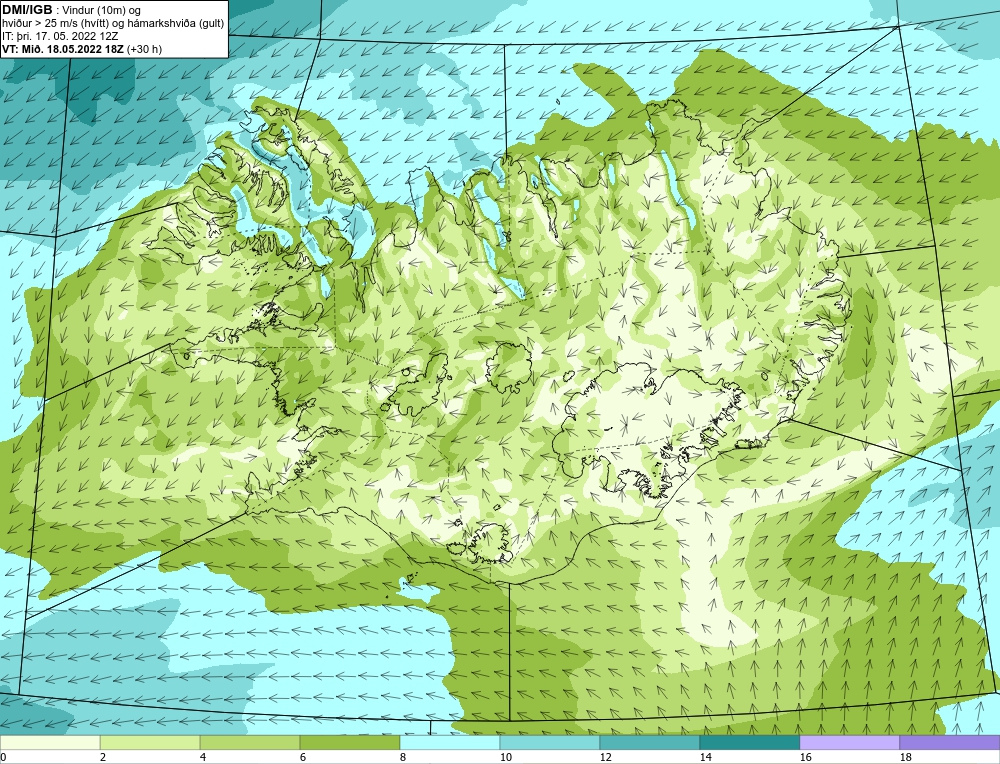Select the 'IT: þri. 17. 05. 2022 12Z' line

(60, 36)
